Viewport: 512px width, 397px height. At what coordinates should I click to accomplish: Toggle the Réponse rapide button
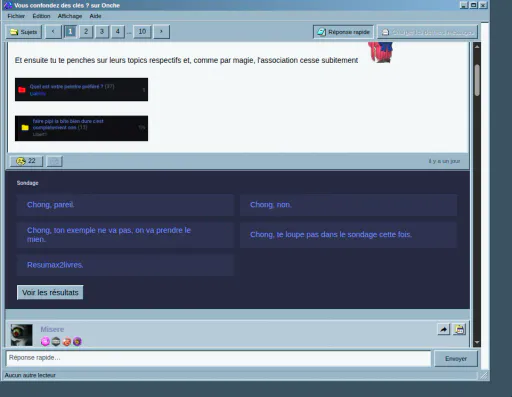[343, 32]
